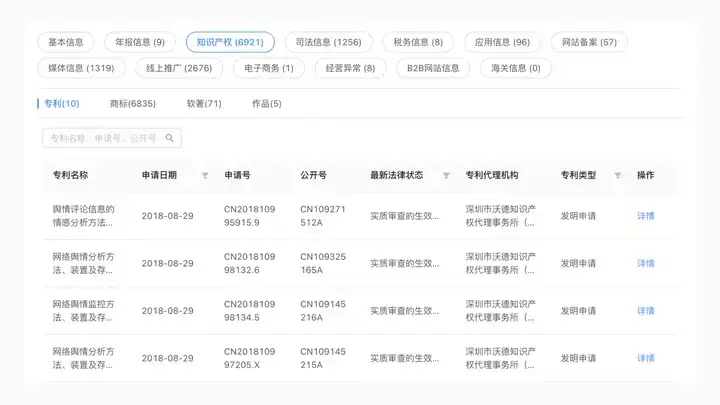720x405 pixels.
Task: Click publication number CN109145216A
Action: coord(323,311)
